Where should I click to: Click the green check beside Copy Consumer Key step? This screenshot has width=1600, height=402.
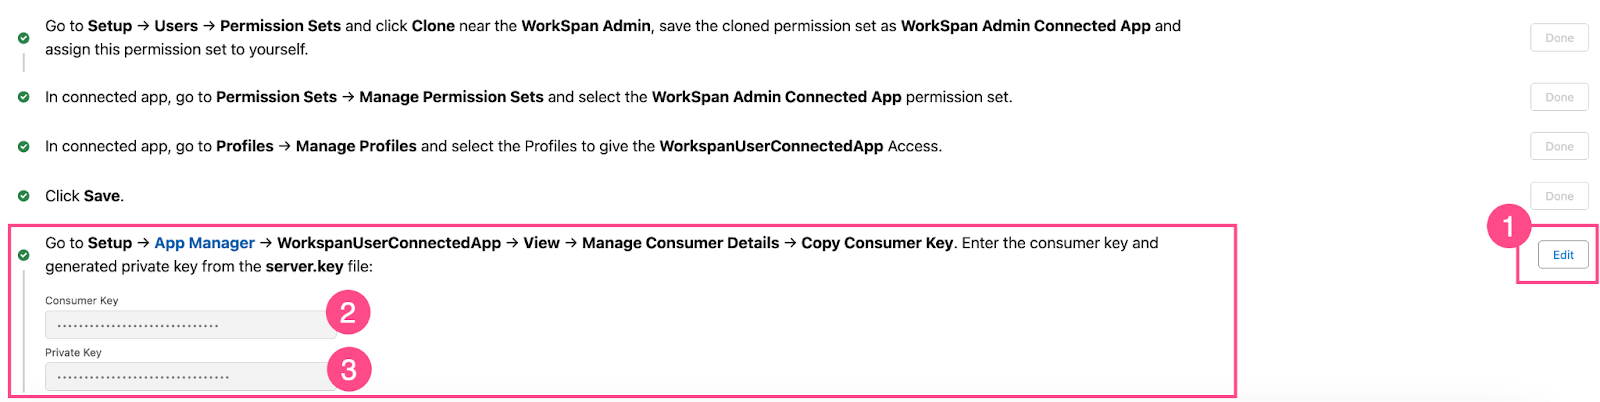point(23,255)
